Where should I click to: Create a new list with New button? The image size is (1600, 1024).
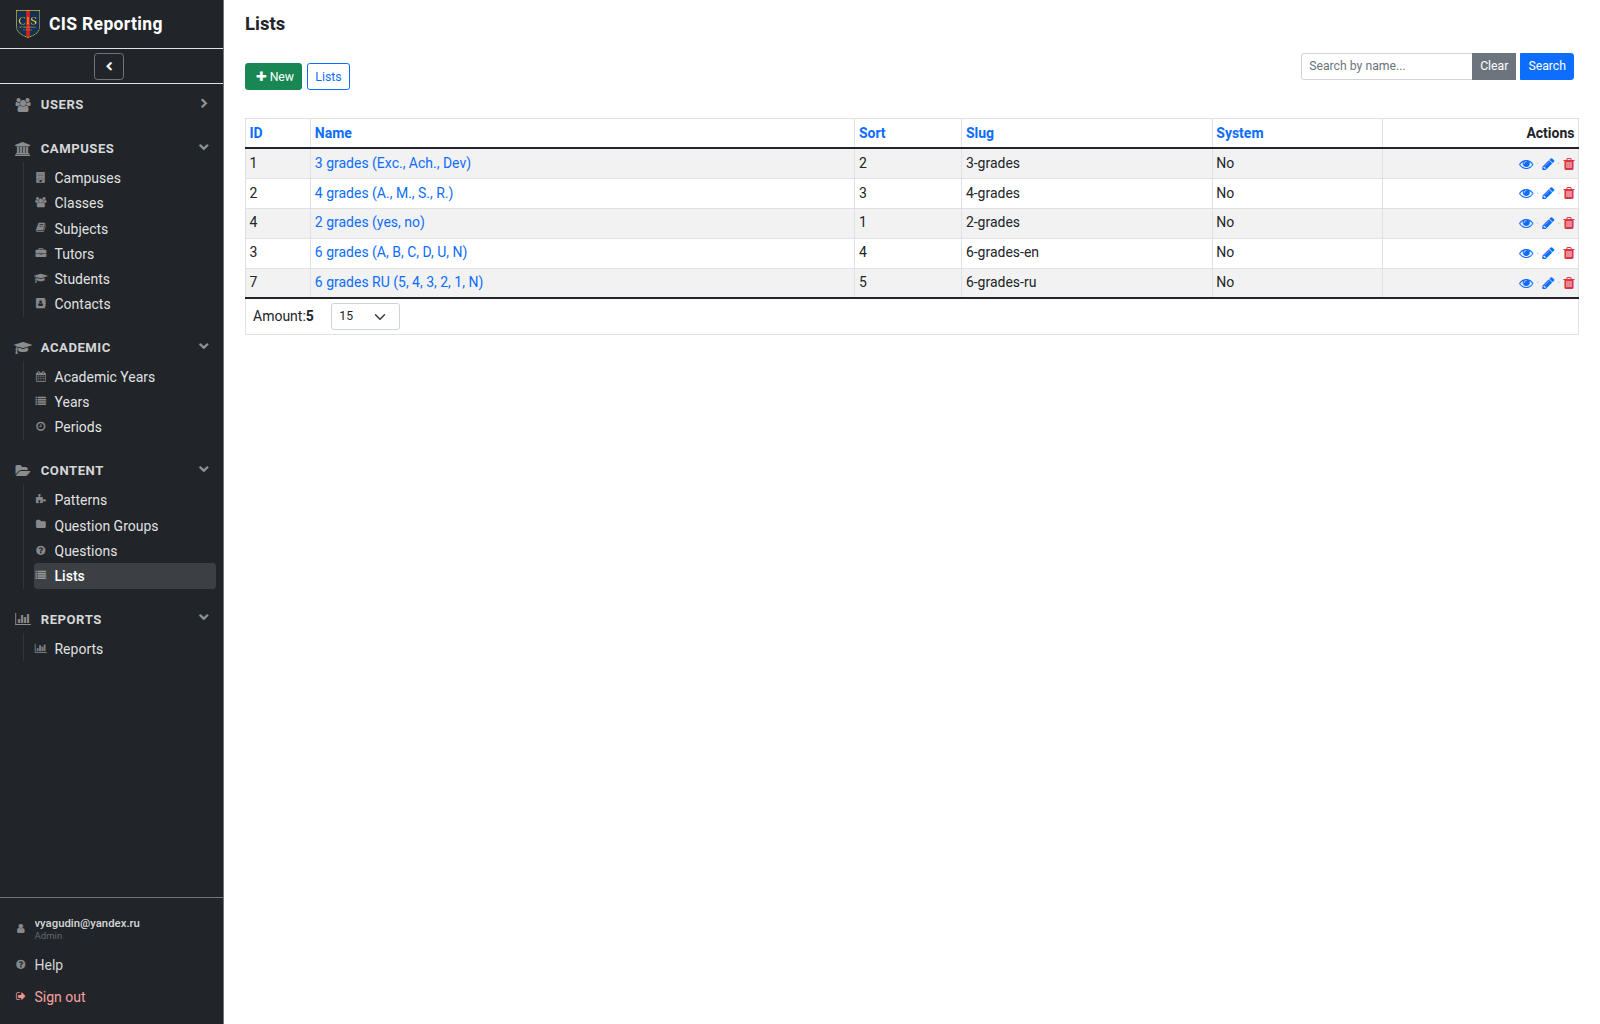273,77
